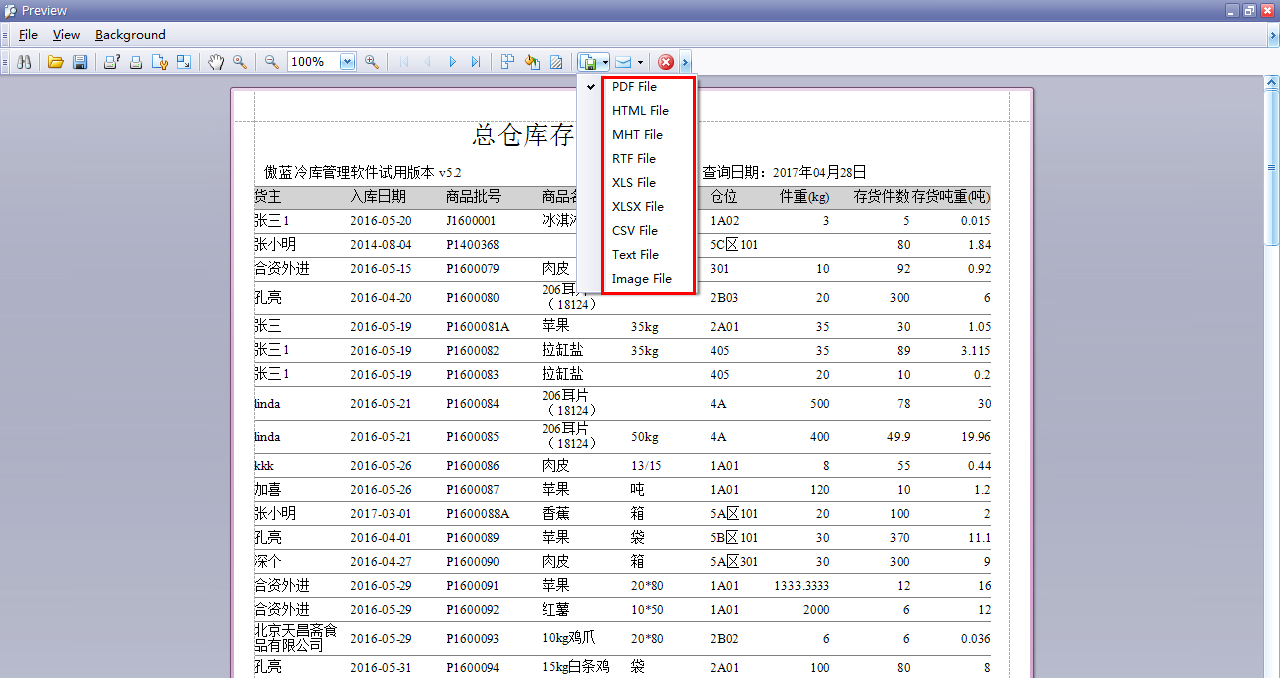Viewport: 1280px width, 678px height.
Task: Open the Find/search tool with binoculars icon
Action: [x=24, y=61]
